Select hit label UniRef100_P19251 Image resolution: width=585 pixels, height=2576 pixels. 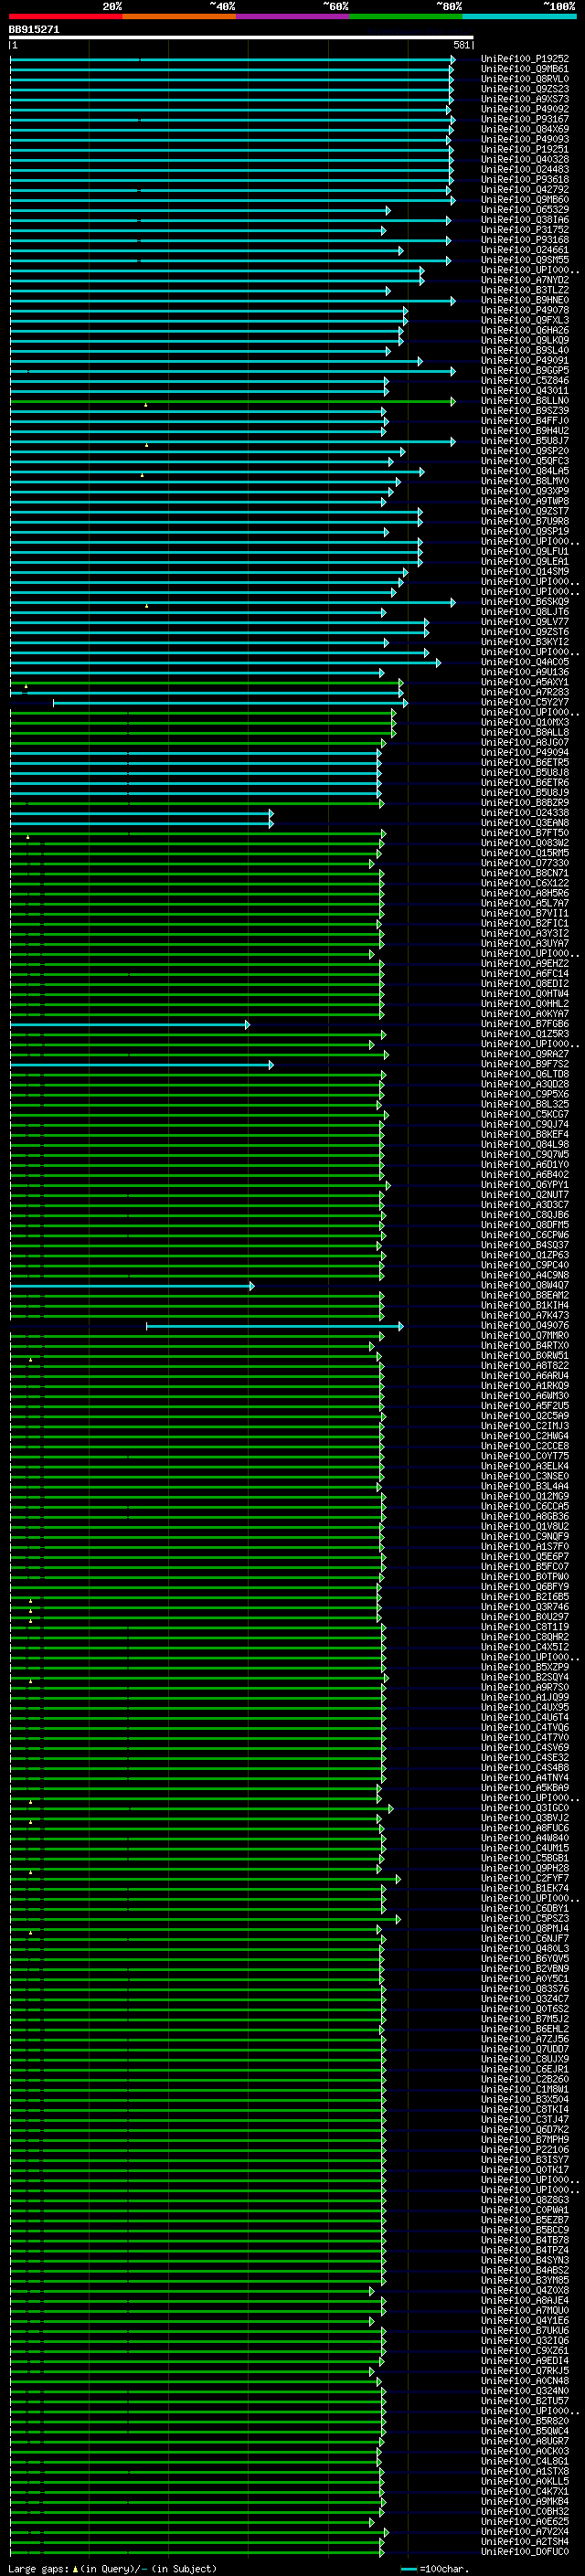pyautogui.click(x=525, y=149)
